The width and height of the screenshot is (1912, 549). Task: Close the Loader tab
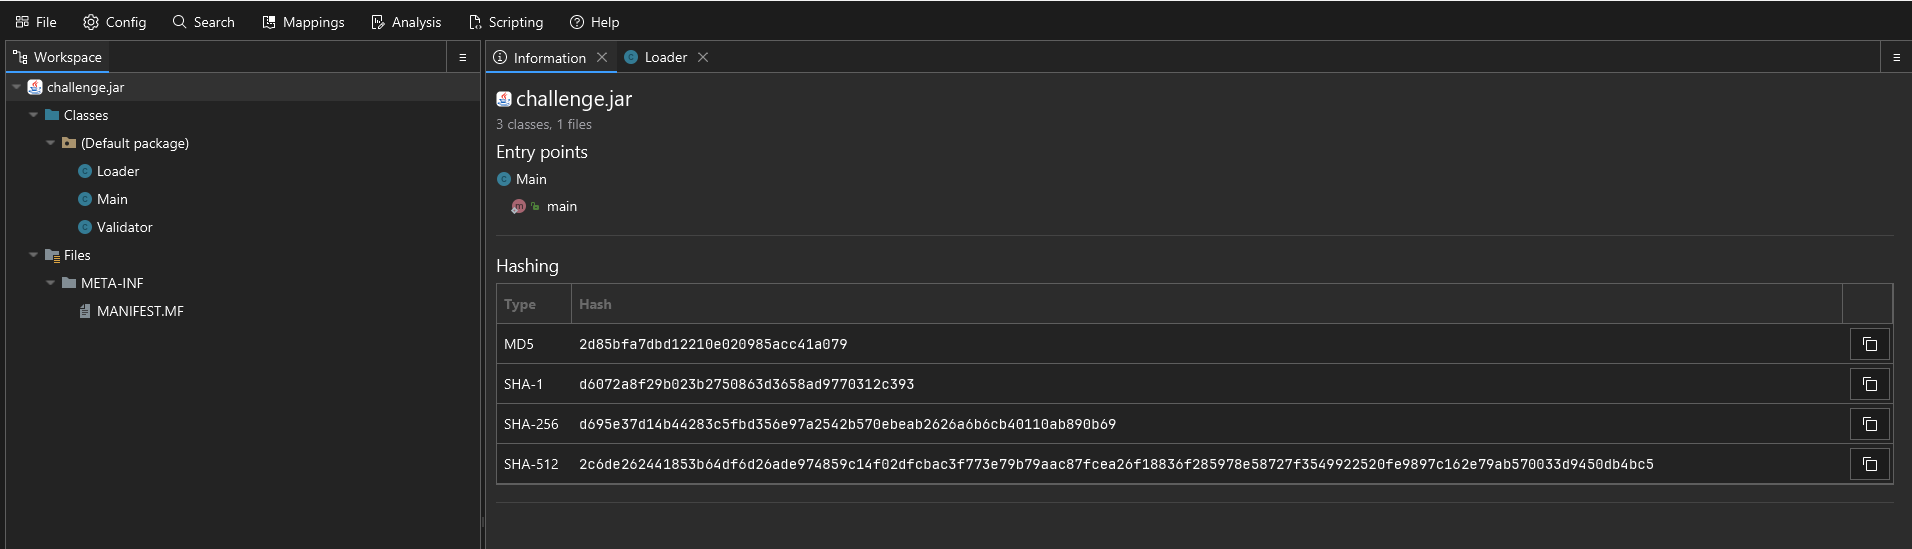tap(703, 57)
